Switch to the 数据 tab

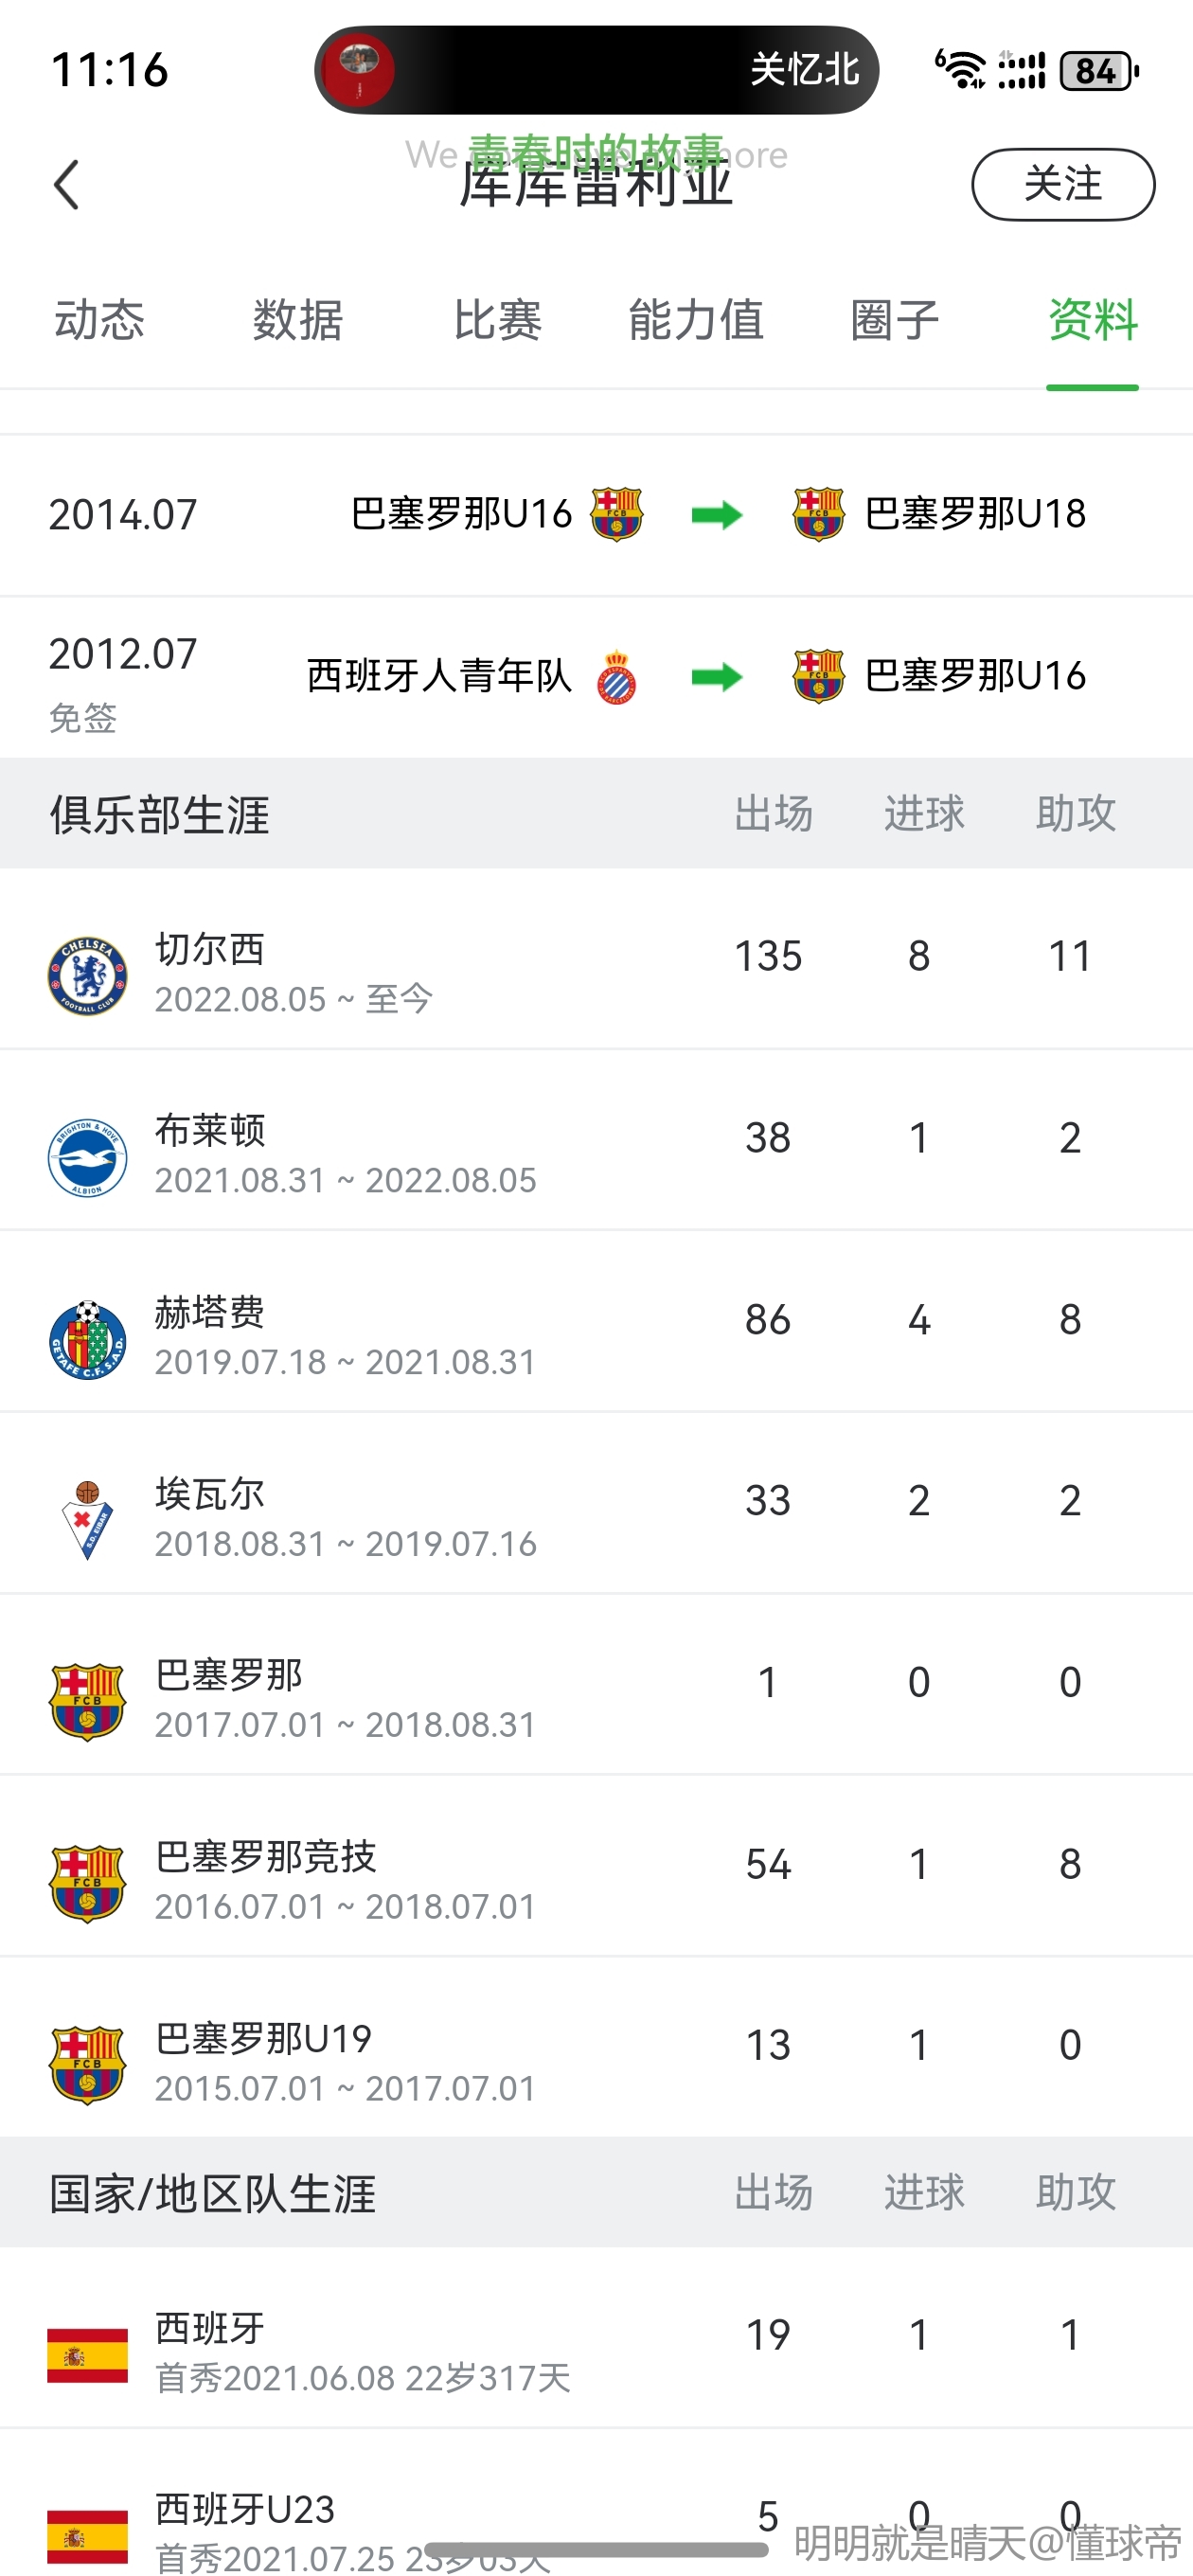[x=298, y=321]
